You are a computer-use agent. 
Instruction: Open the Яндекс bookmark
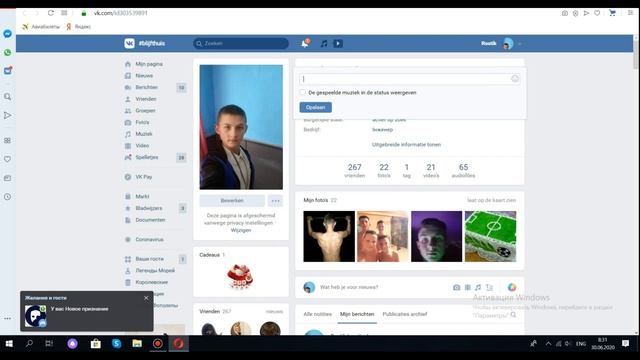(x=78, y=27)
